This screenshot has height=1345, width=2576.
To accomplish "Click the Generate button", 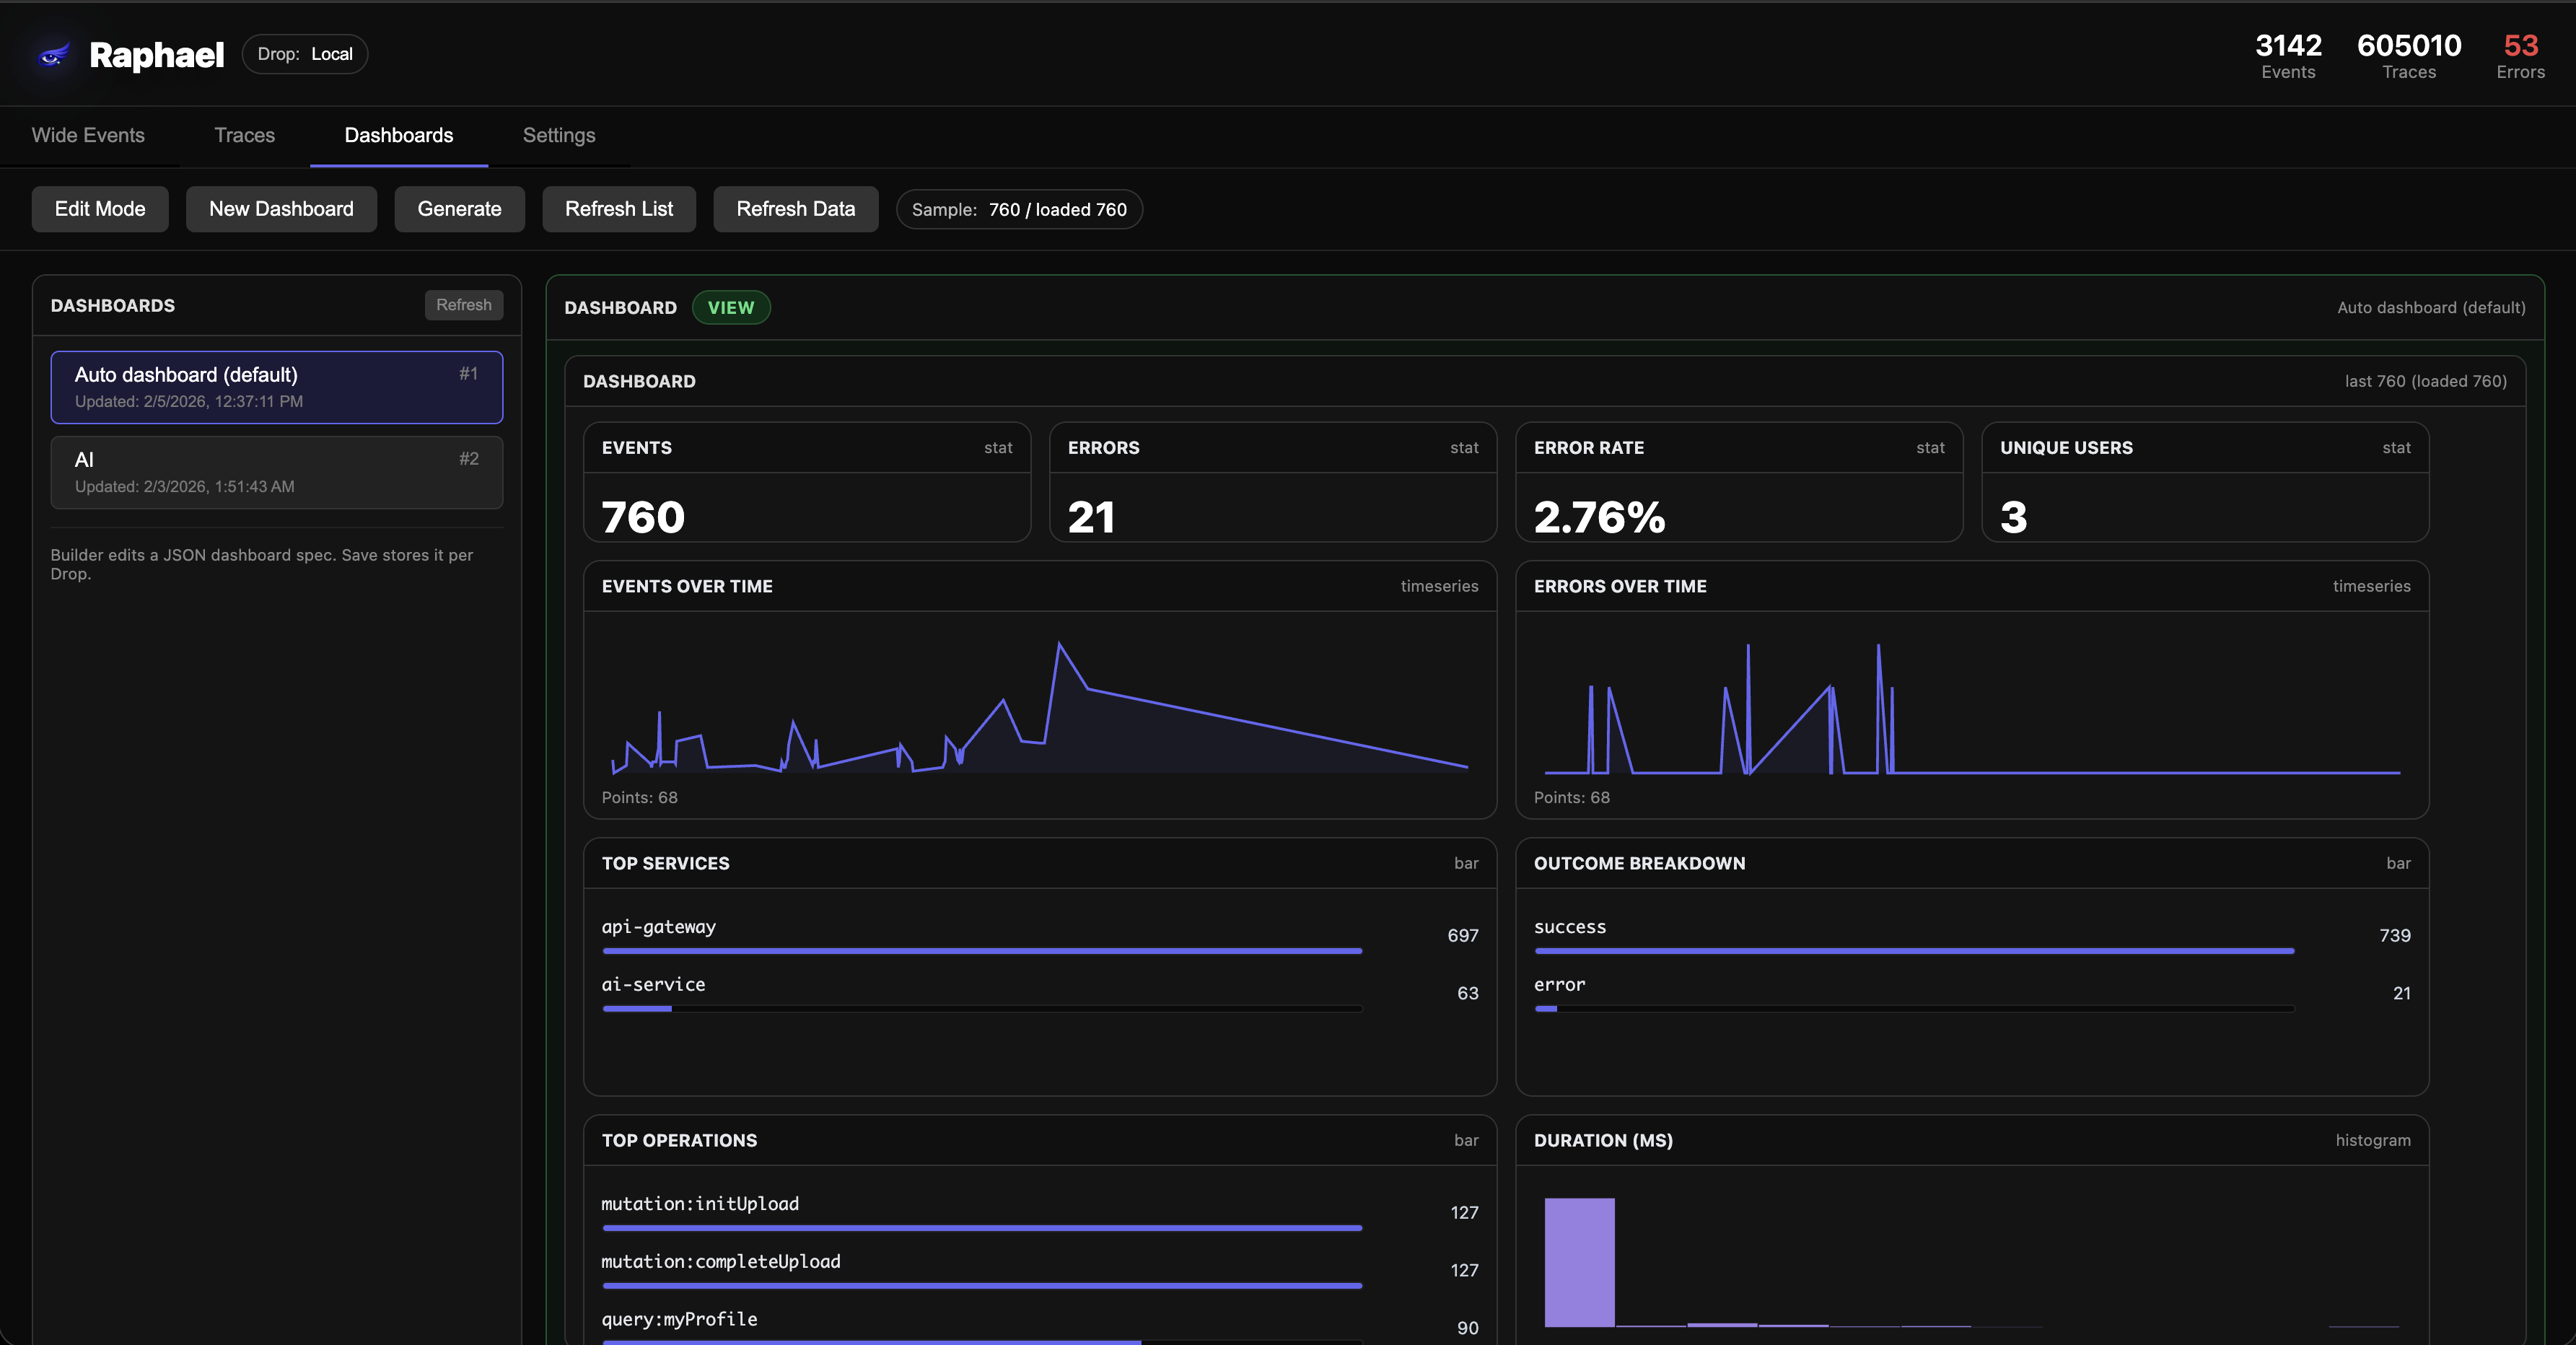I will tap(459, 209).
